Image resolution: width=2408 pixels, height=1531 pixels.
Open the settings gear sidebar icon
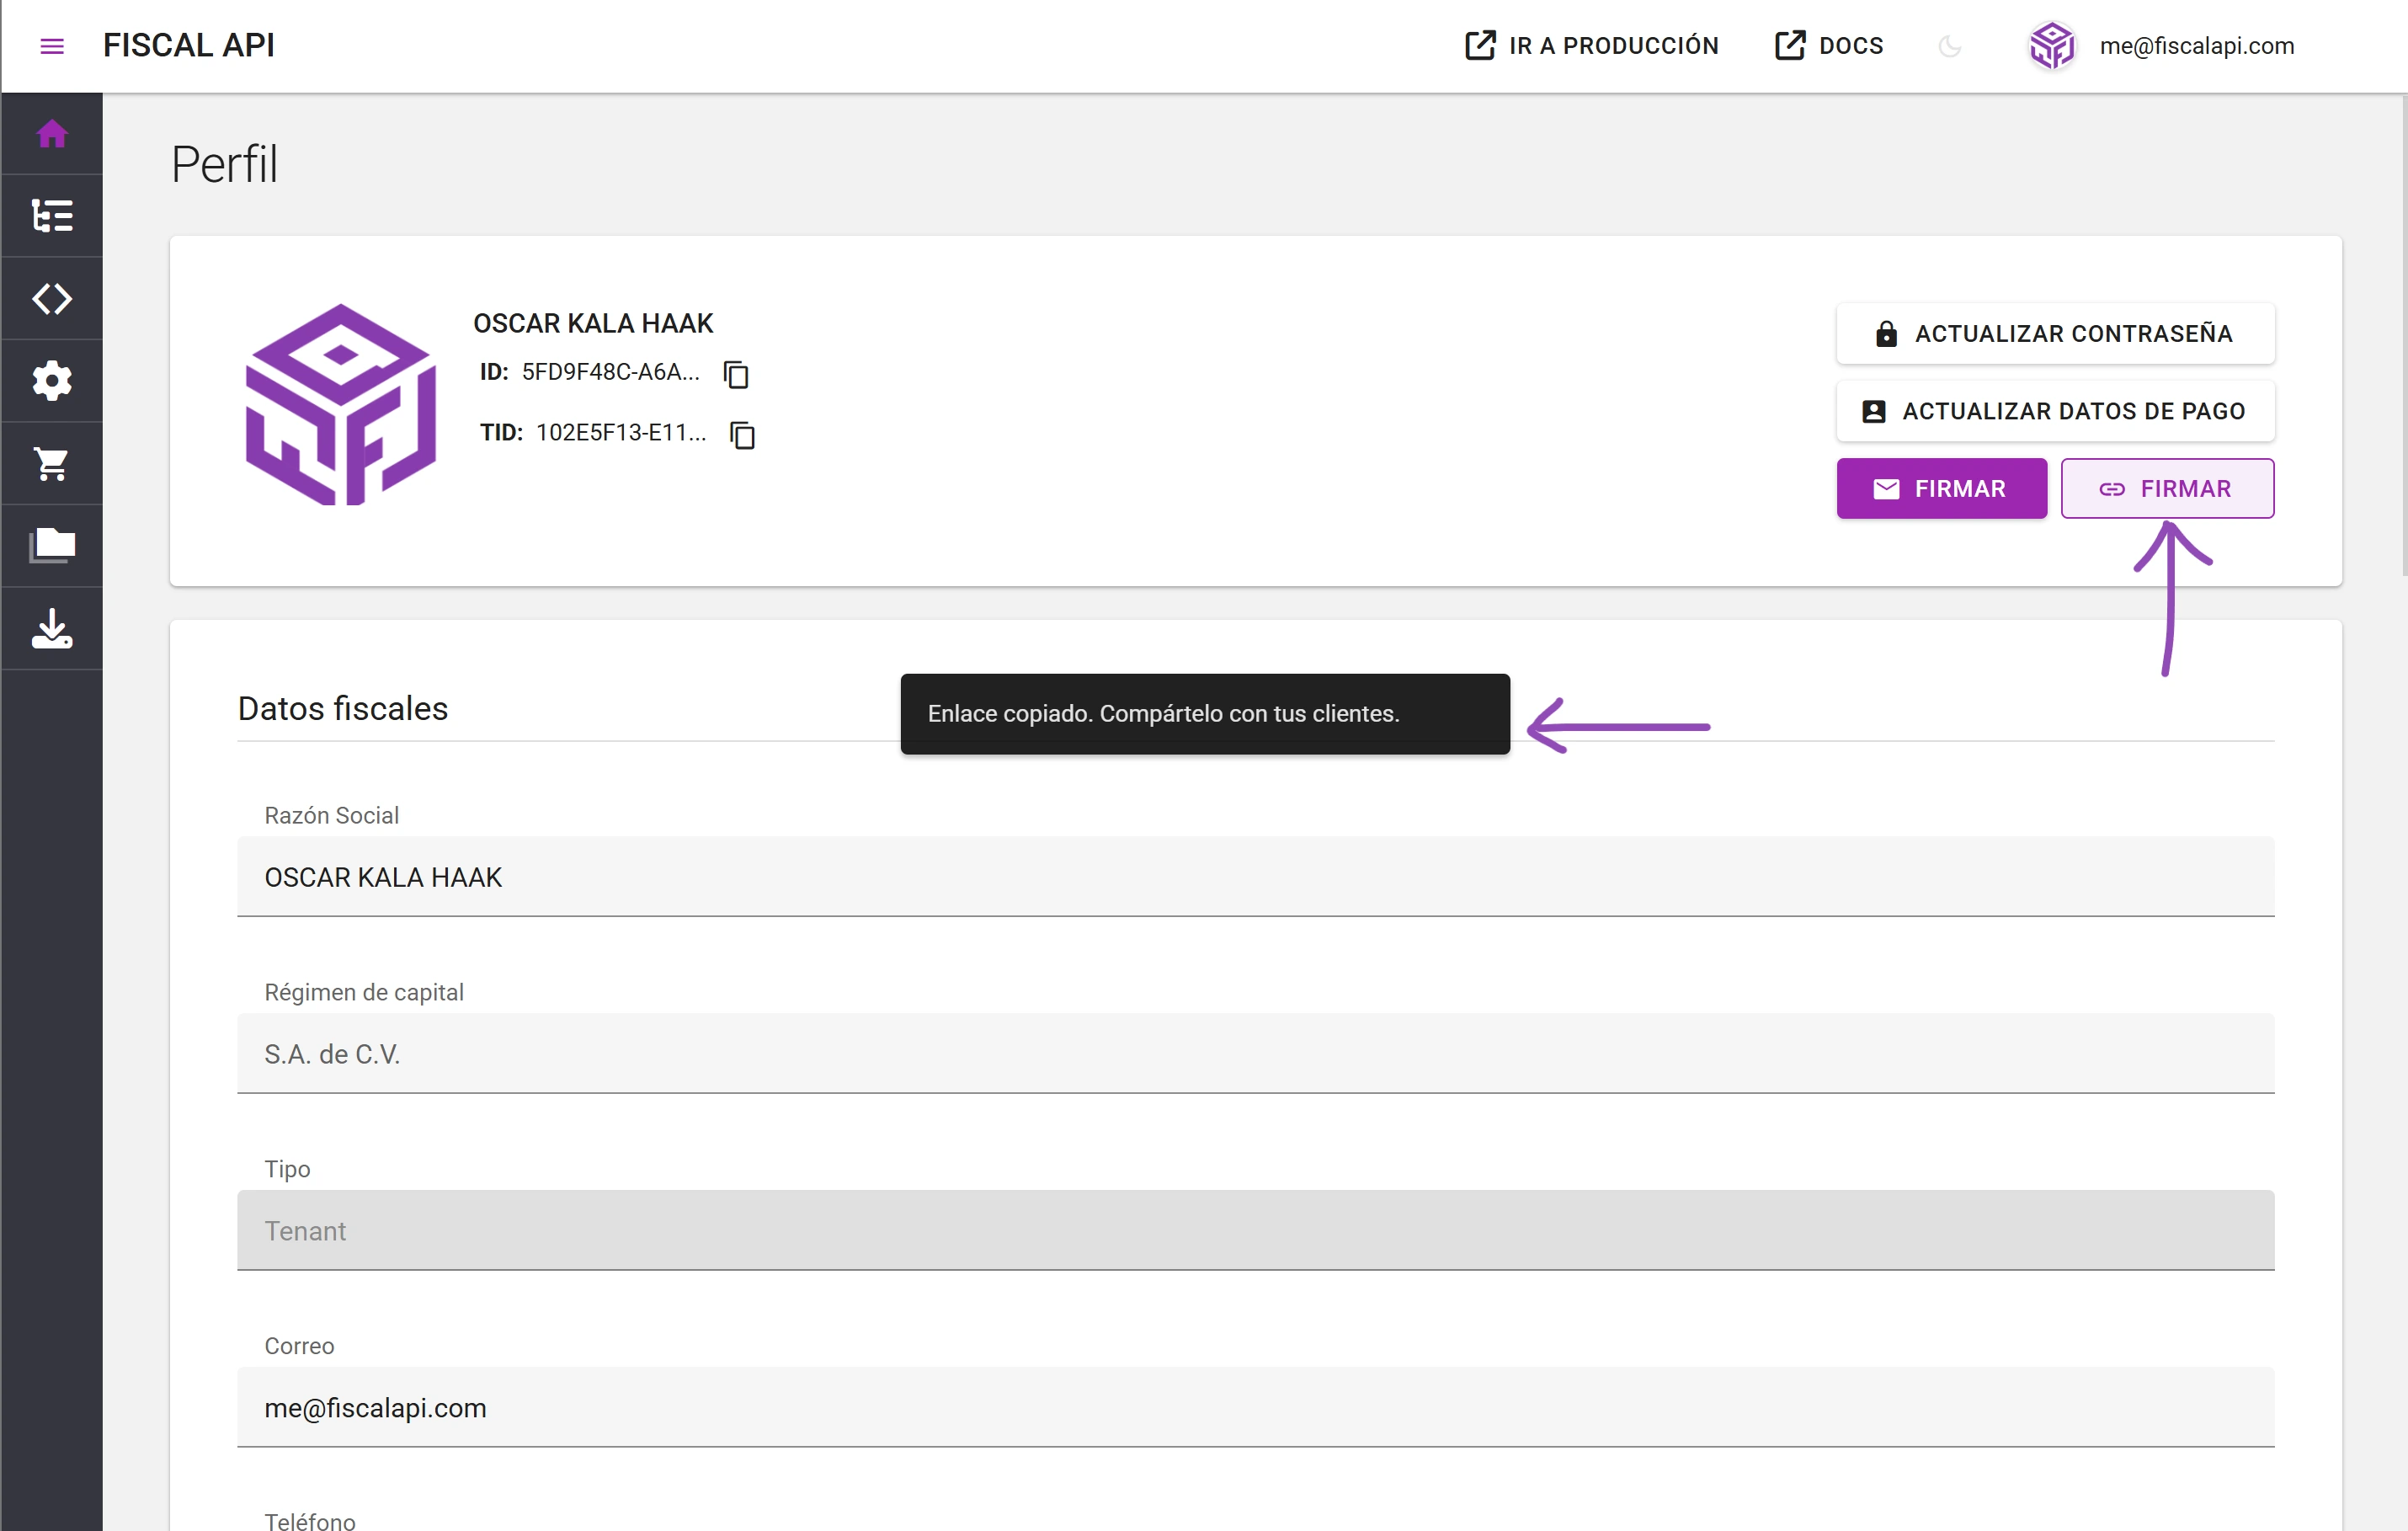pos(52,381)
